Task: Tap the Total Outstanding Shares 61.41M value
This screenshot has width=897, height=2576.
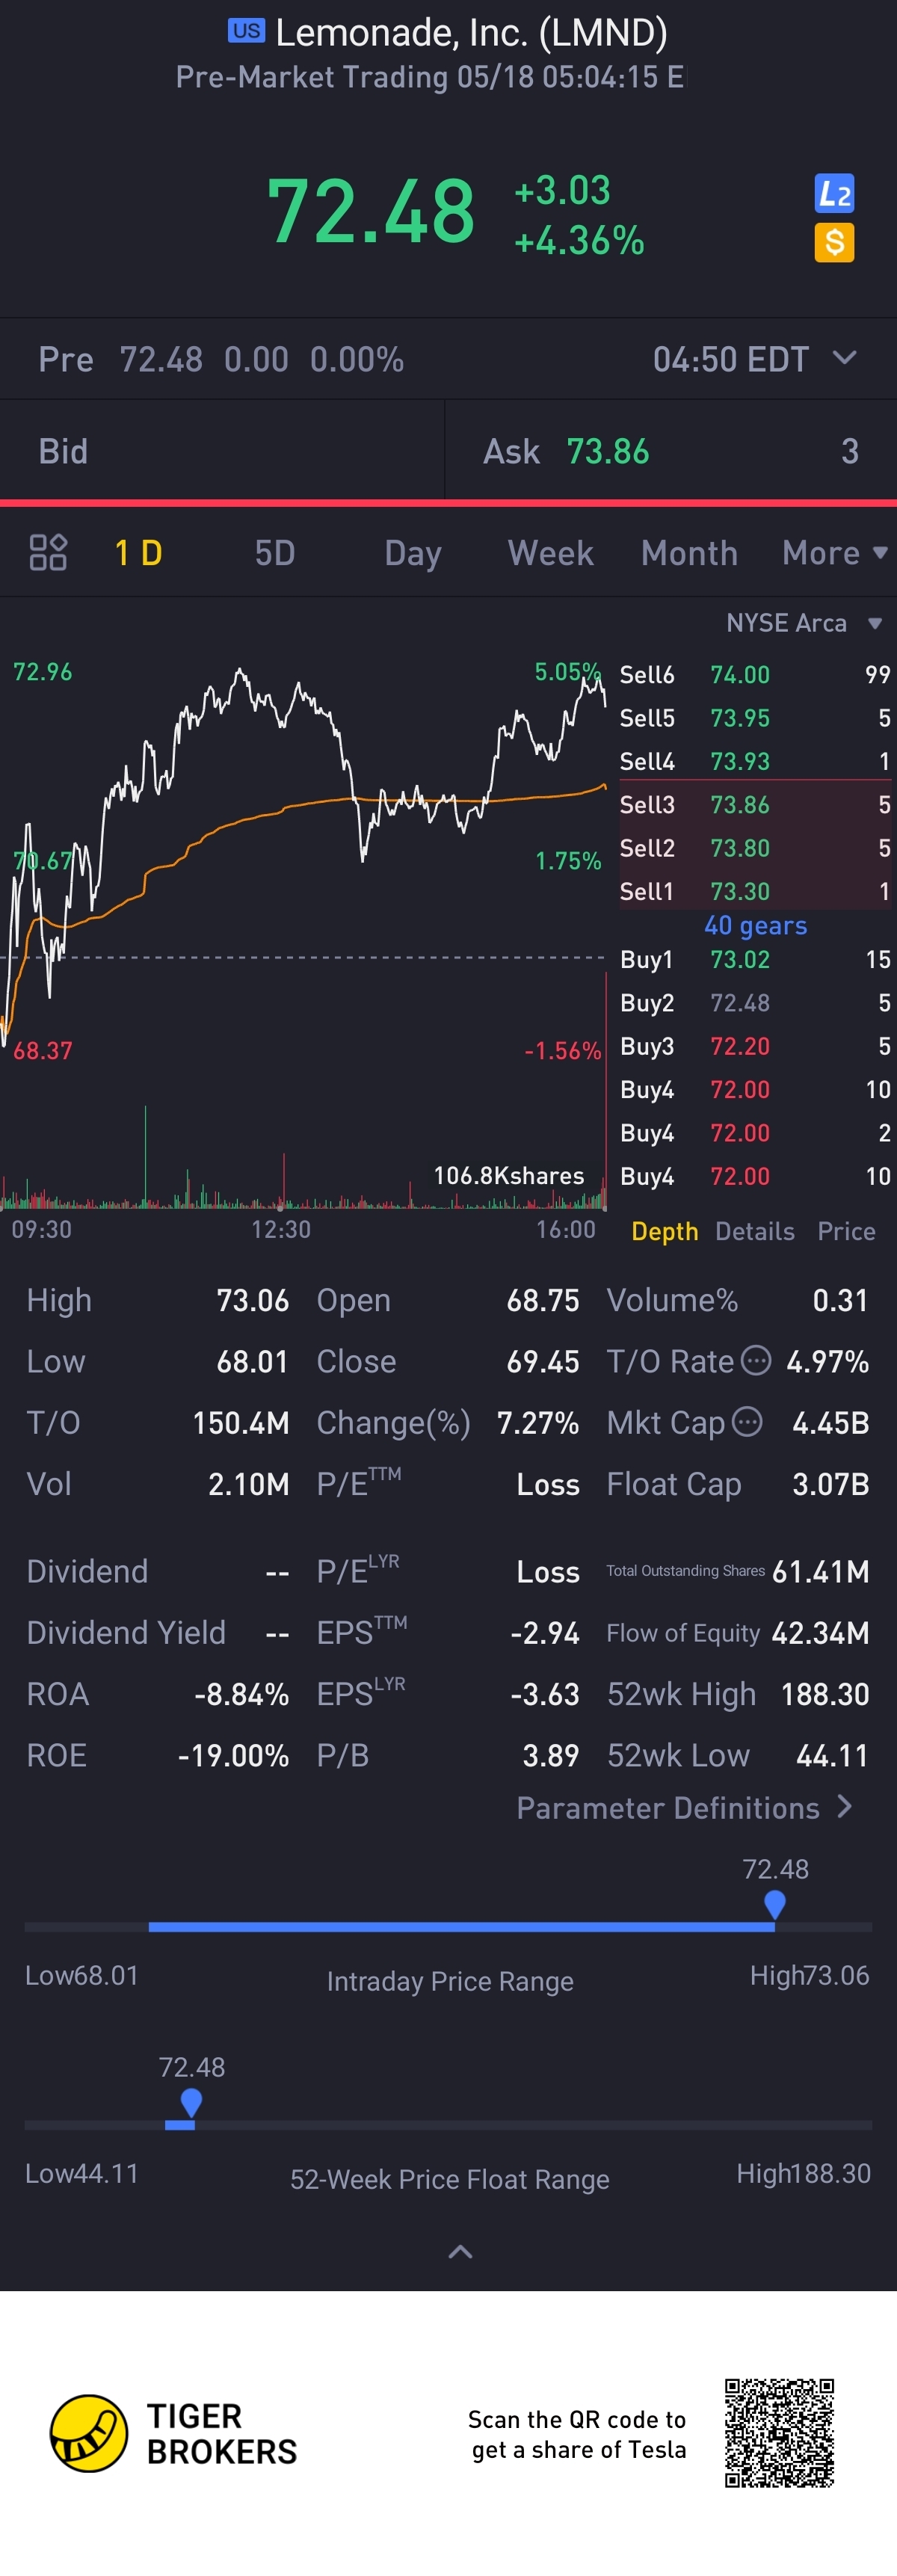Action: tap(820, 1571)
